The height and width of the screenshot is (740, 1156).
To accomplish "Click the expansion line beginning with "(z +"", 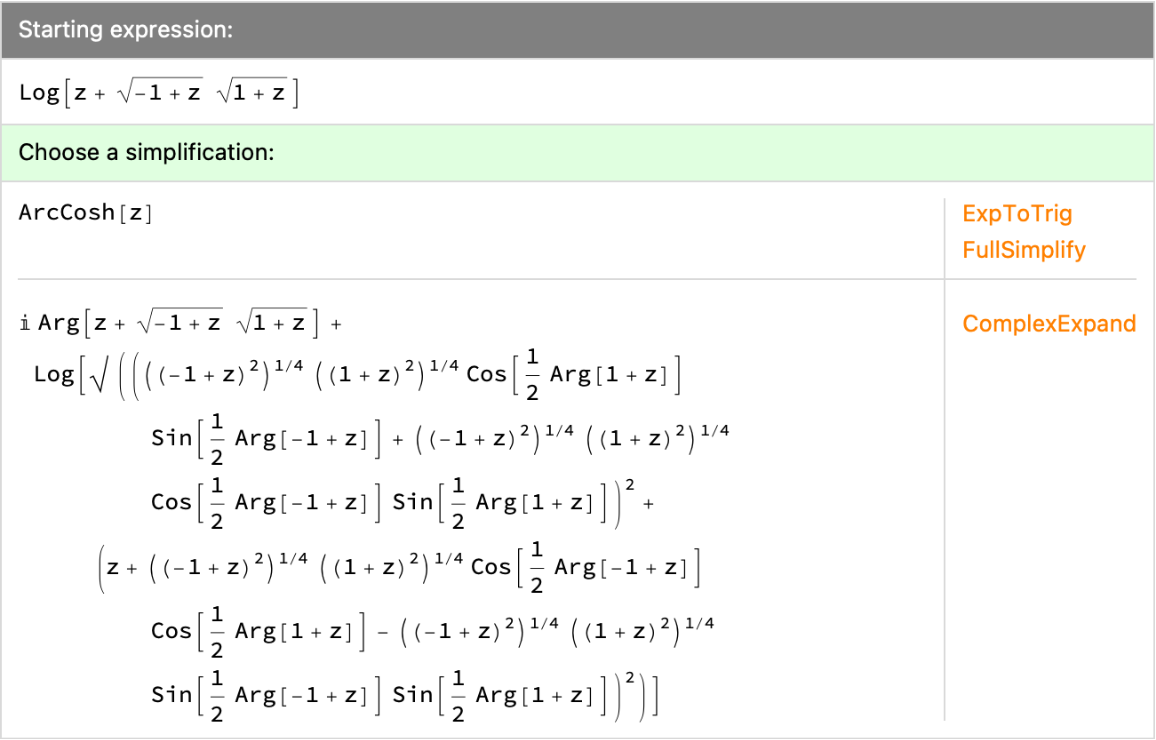I will (400, 568).
